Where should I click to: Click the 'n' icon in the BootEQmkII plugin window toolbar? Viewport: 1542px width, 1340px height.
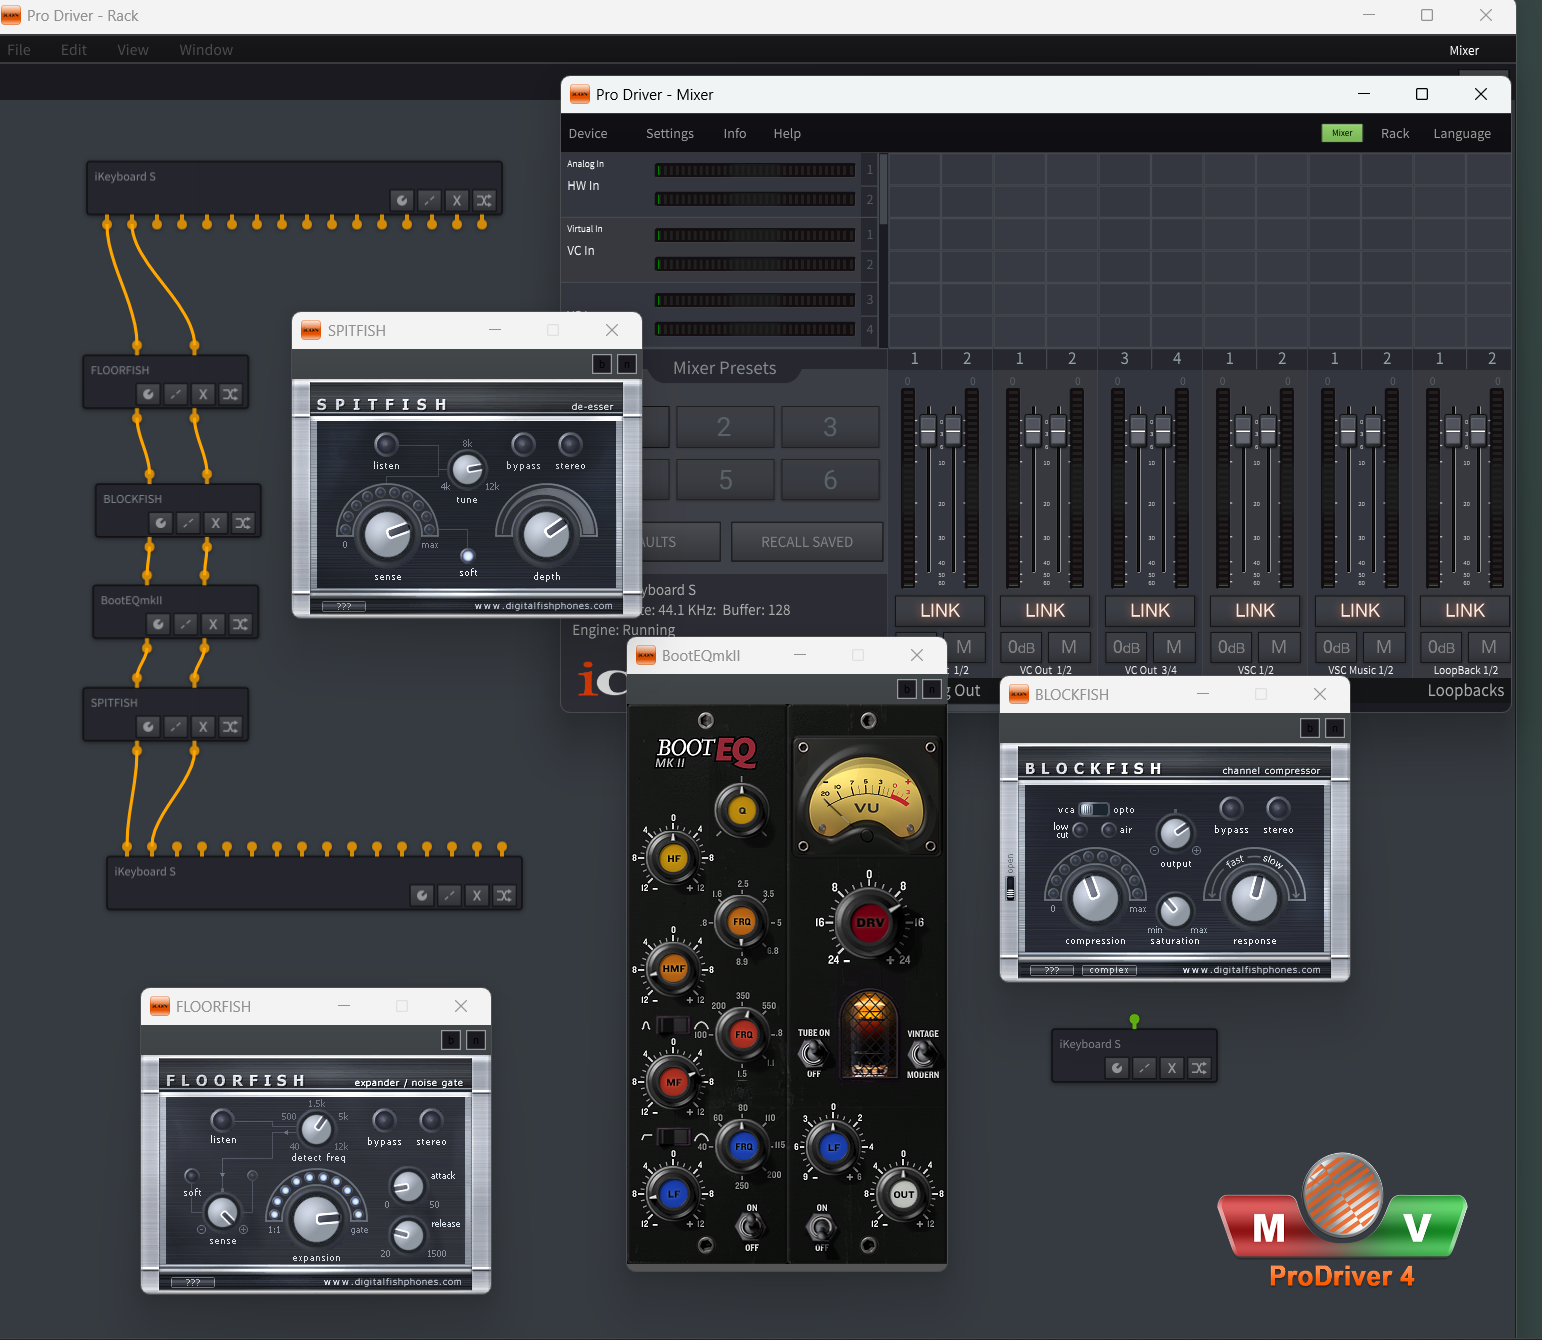pyautogui.click(x=932, y=689)
